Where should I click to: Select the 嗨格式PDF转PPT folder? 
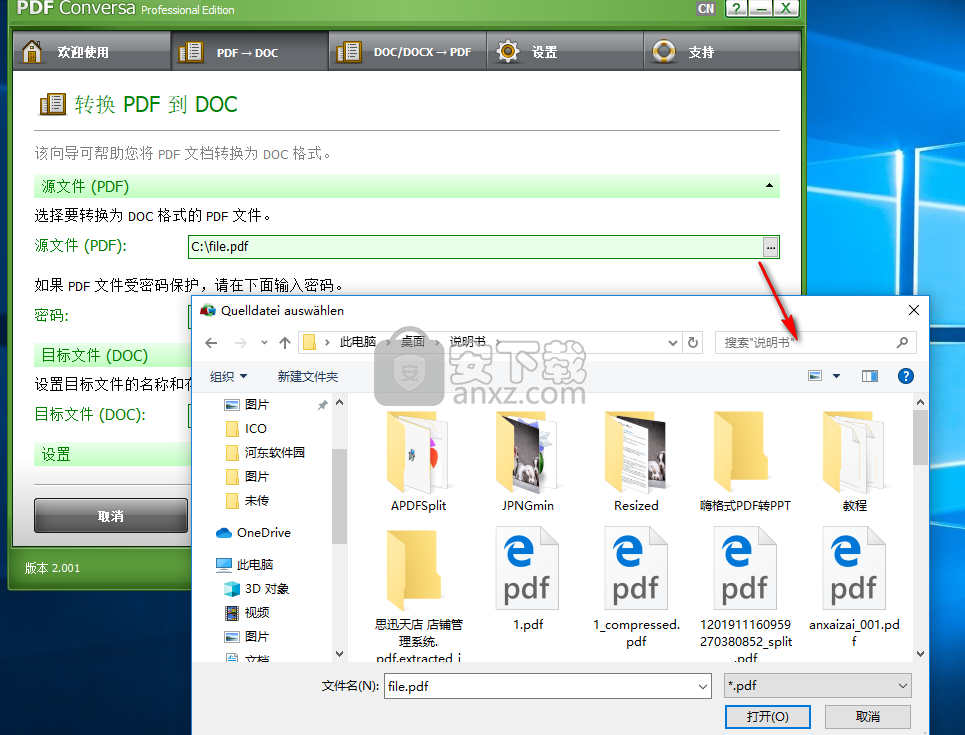coord(745,462)
